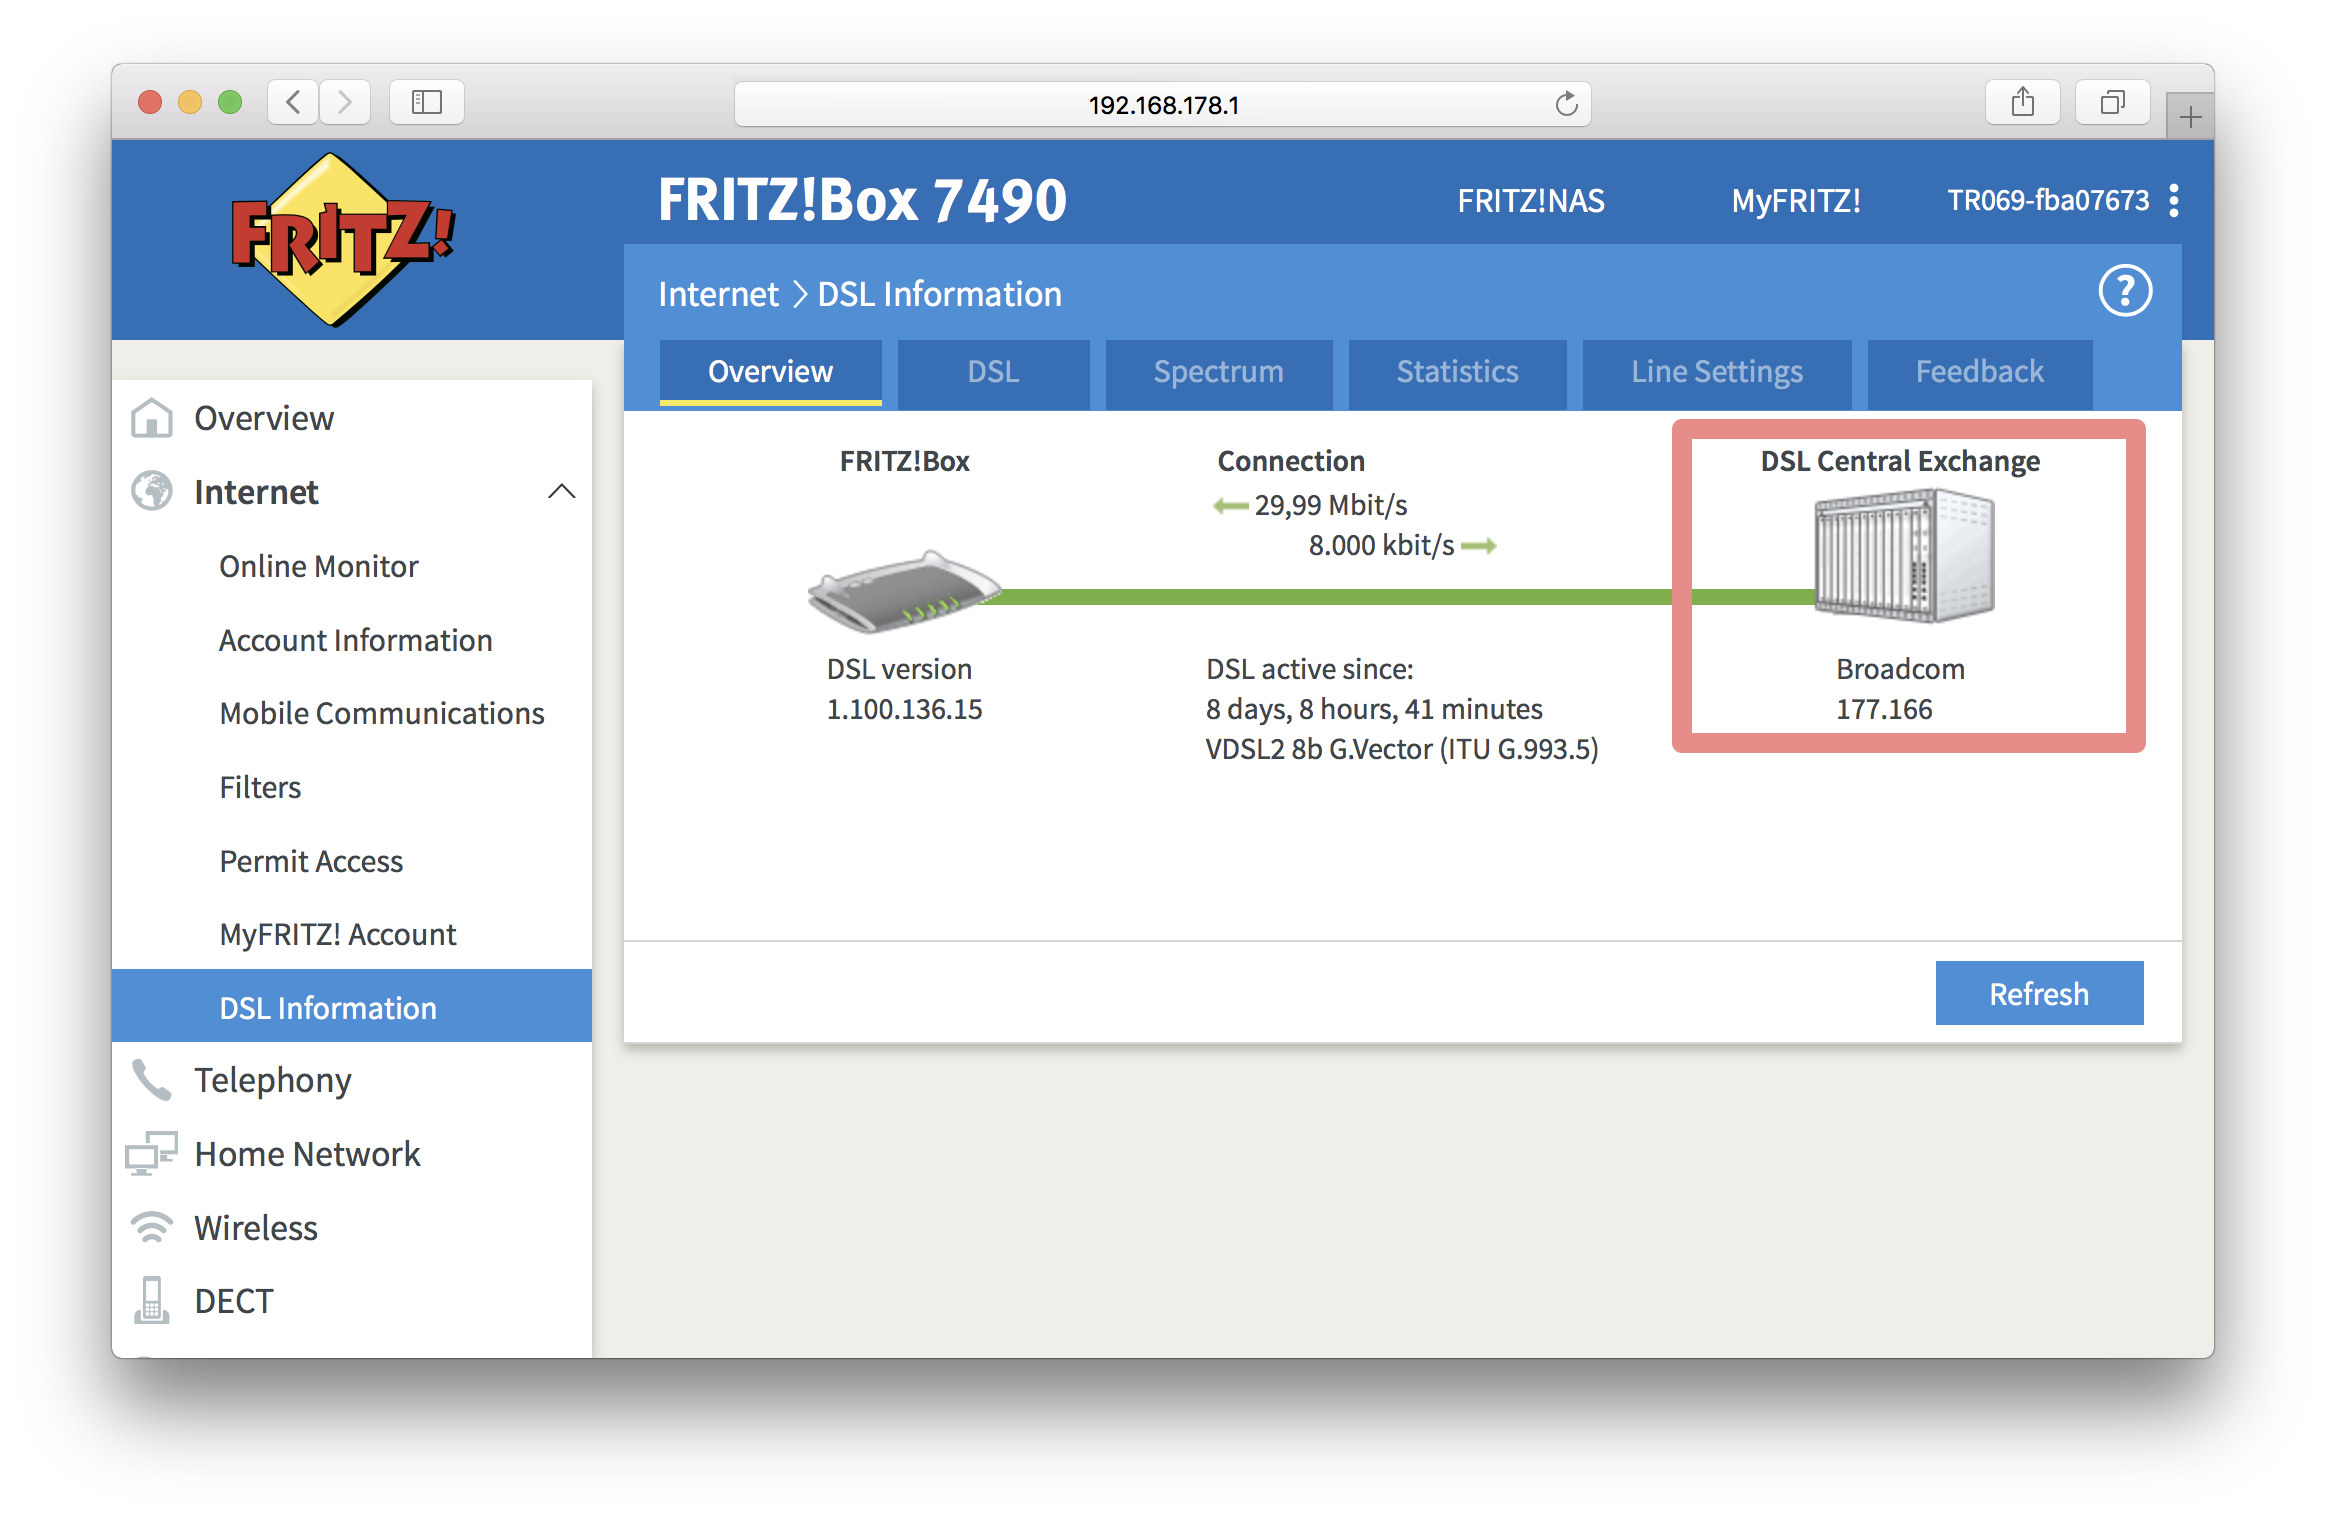Reload the page via the address bar icon
This screenshot has height=1518, width=2326.
[x=1565, y=103]
